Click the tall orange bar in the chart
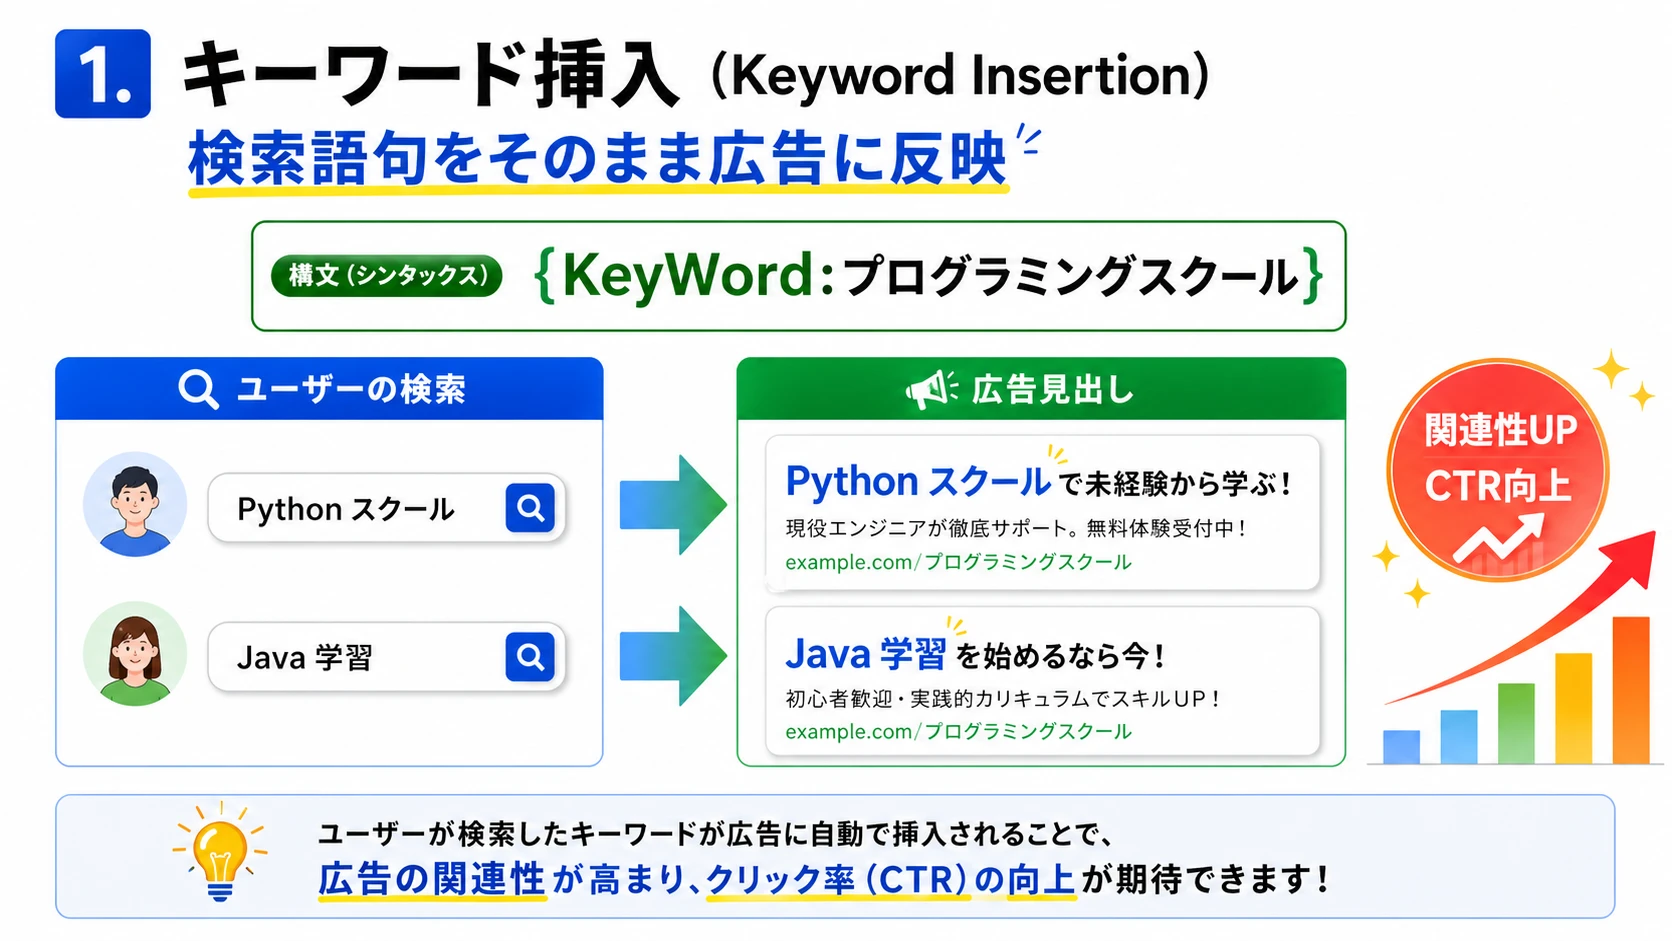 click(1631, 690)
